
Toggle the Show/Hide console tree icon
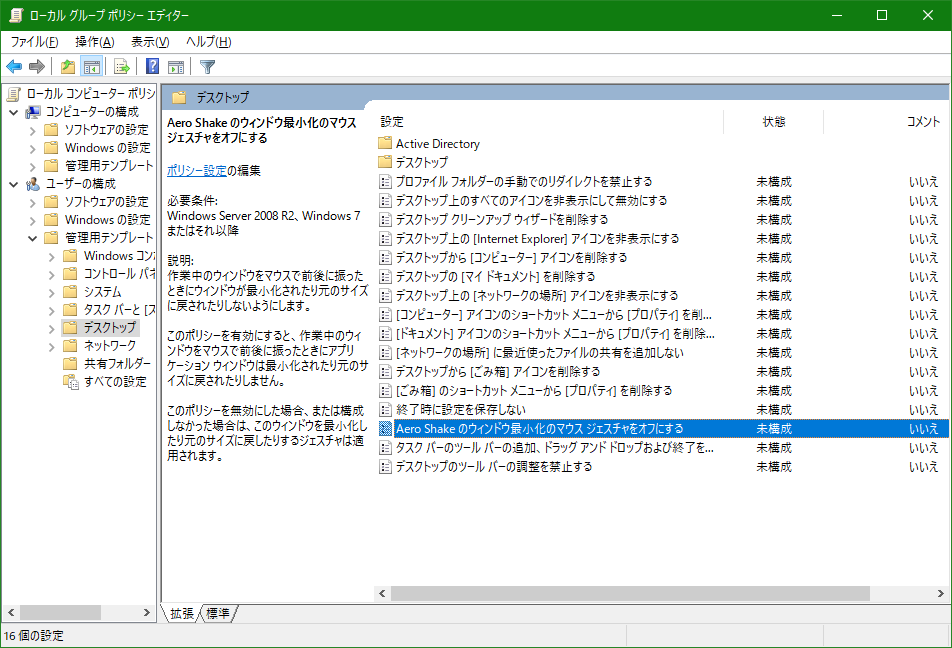pyautogui.click(x=92, y=66)
